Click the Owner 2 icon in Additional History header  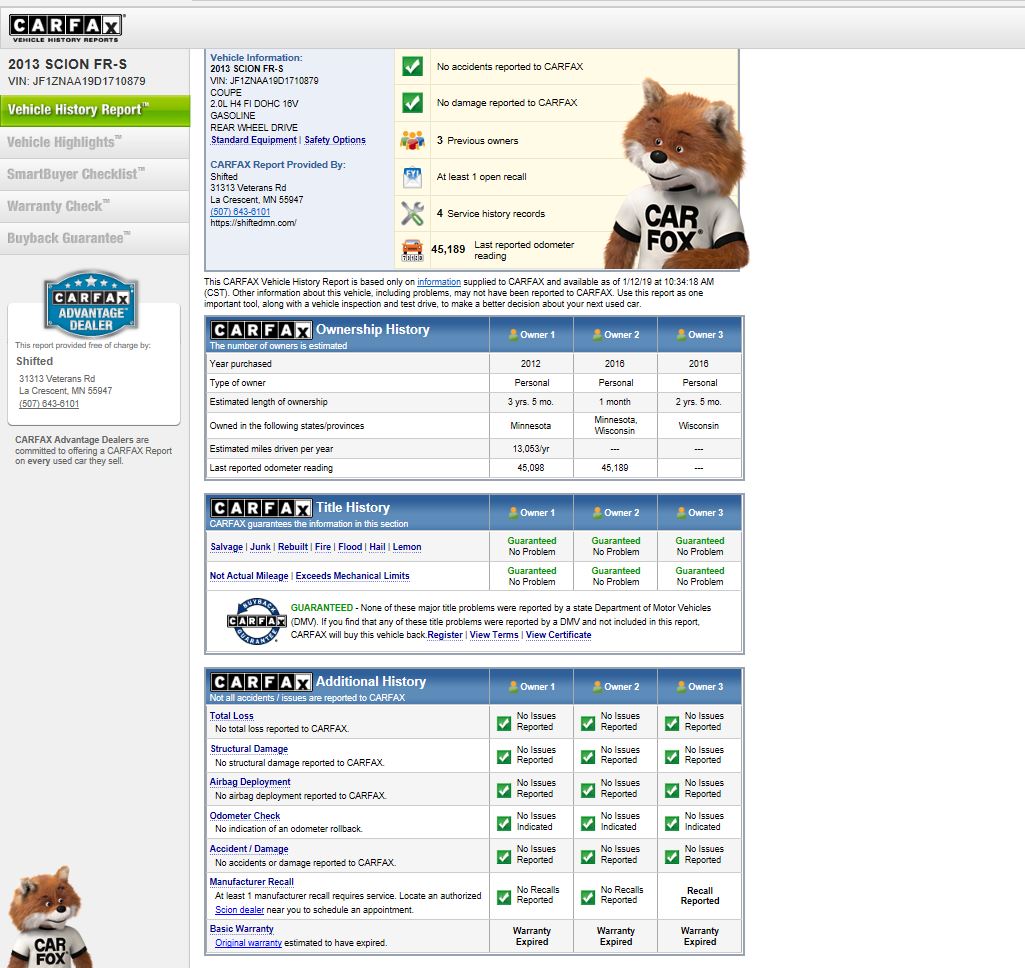click(x=597, y=687)
